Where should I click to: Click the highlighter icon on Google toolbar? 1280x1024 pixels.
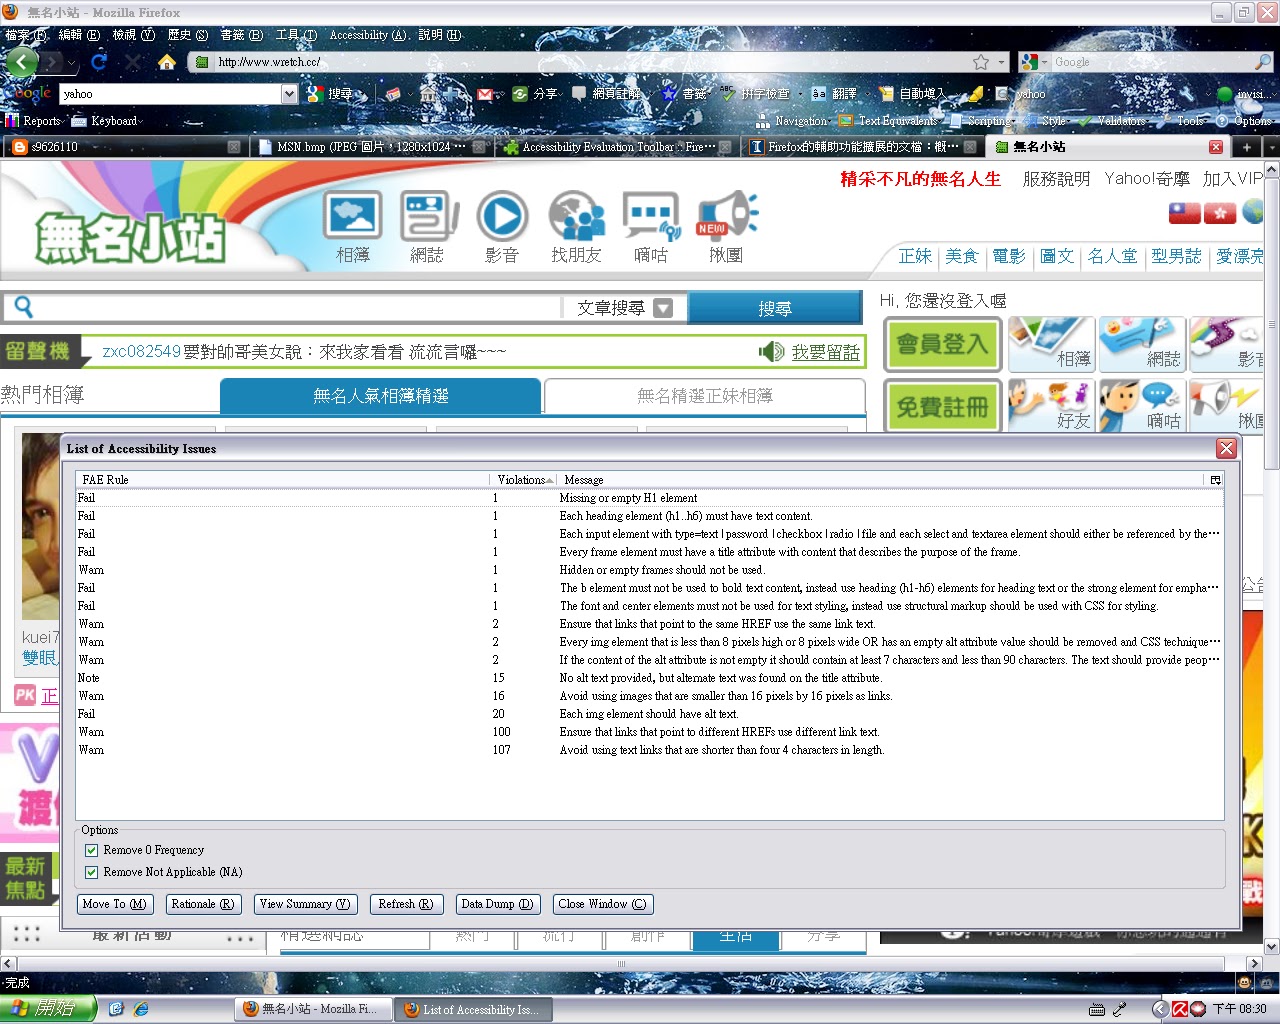[x=975, y=94]
